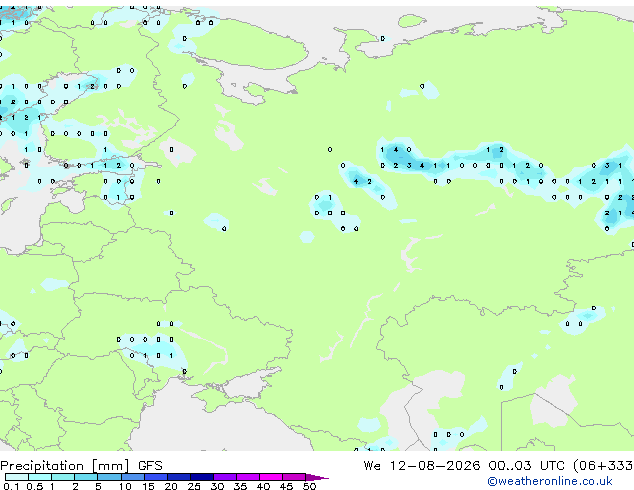Click the legend value label '25'
The width and height of the screenshot is (634, 490).
194,486
